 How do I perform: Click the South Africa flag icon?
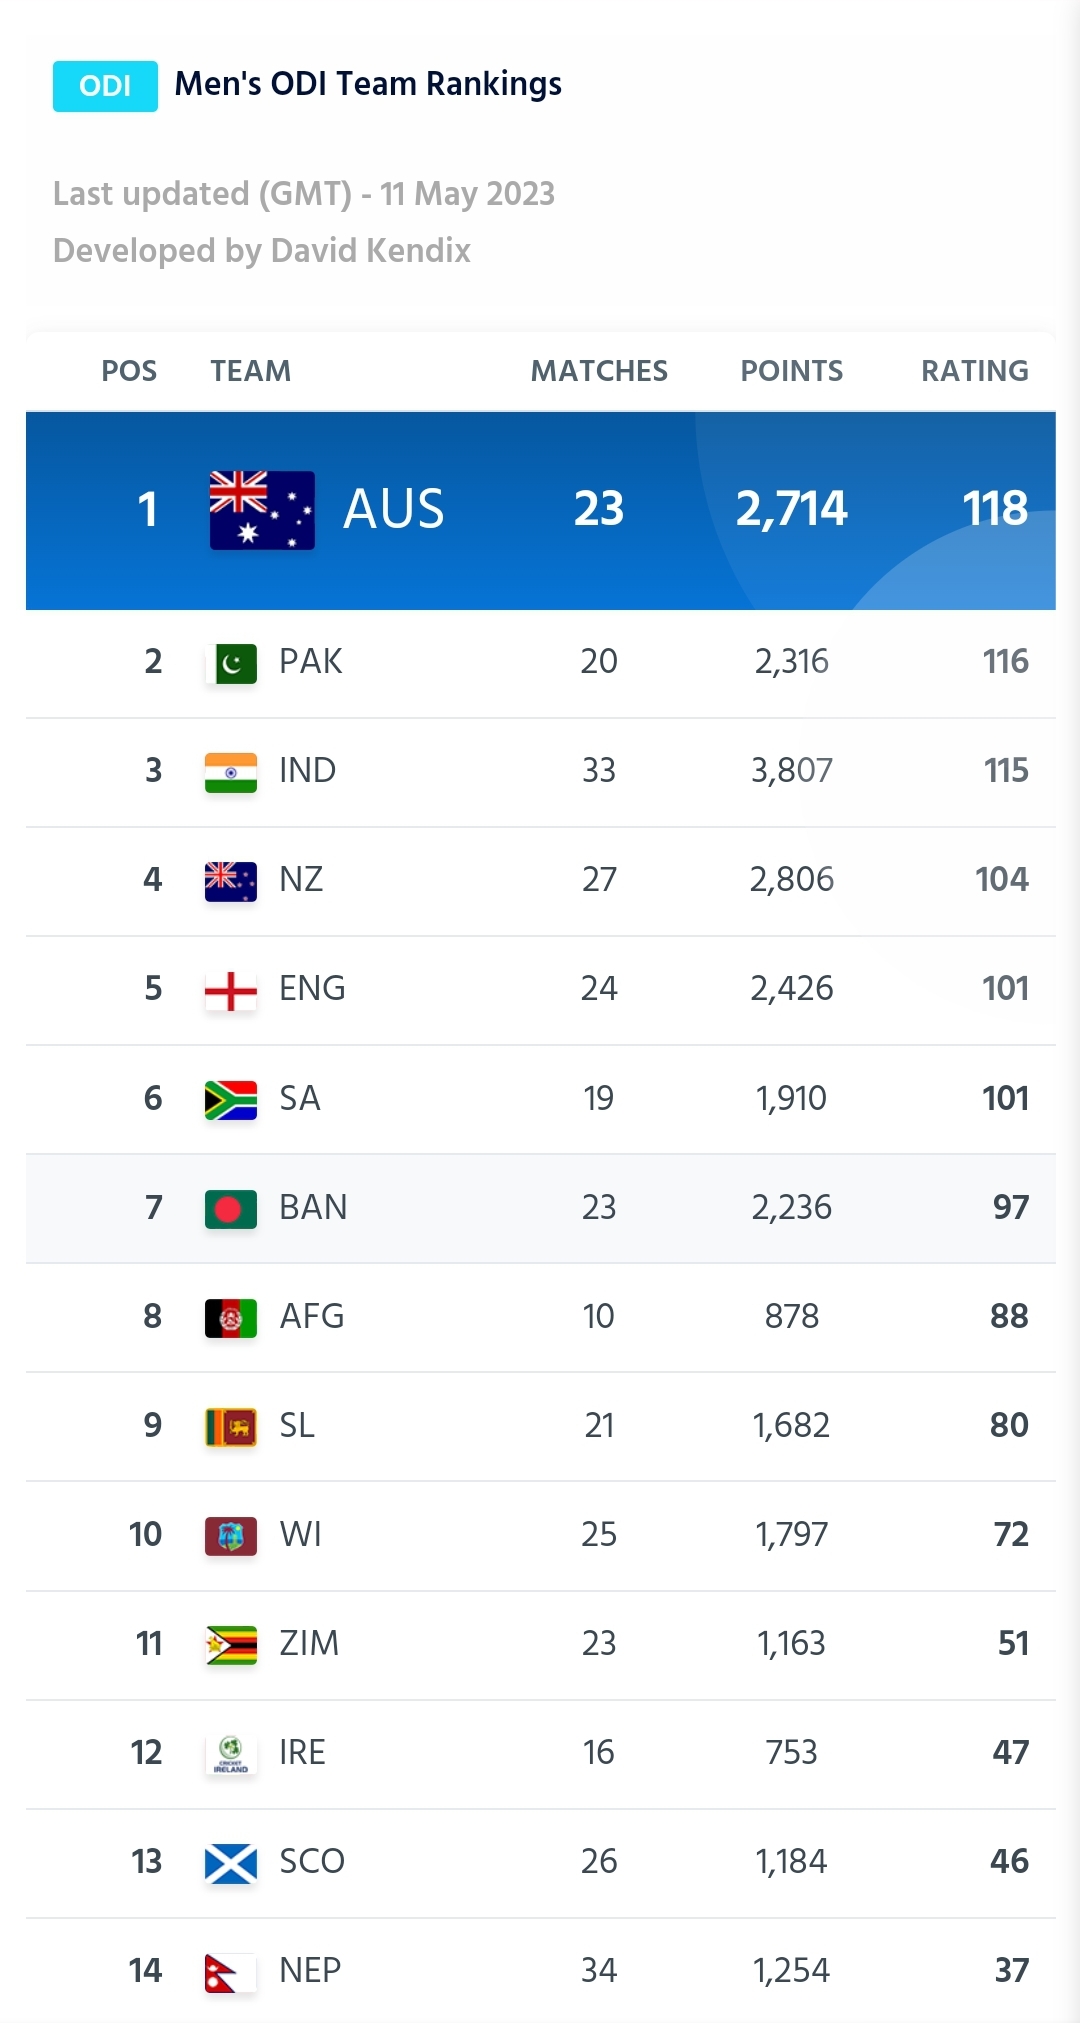(x=231, y=1100)
